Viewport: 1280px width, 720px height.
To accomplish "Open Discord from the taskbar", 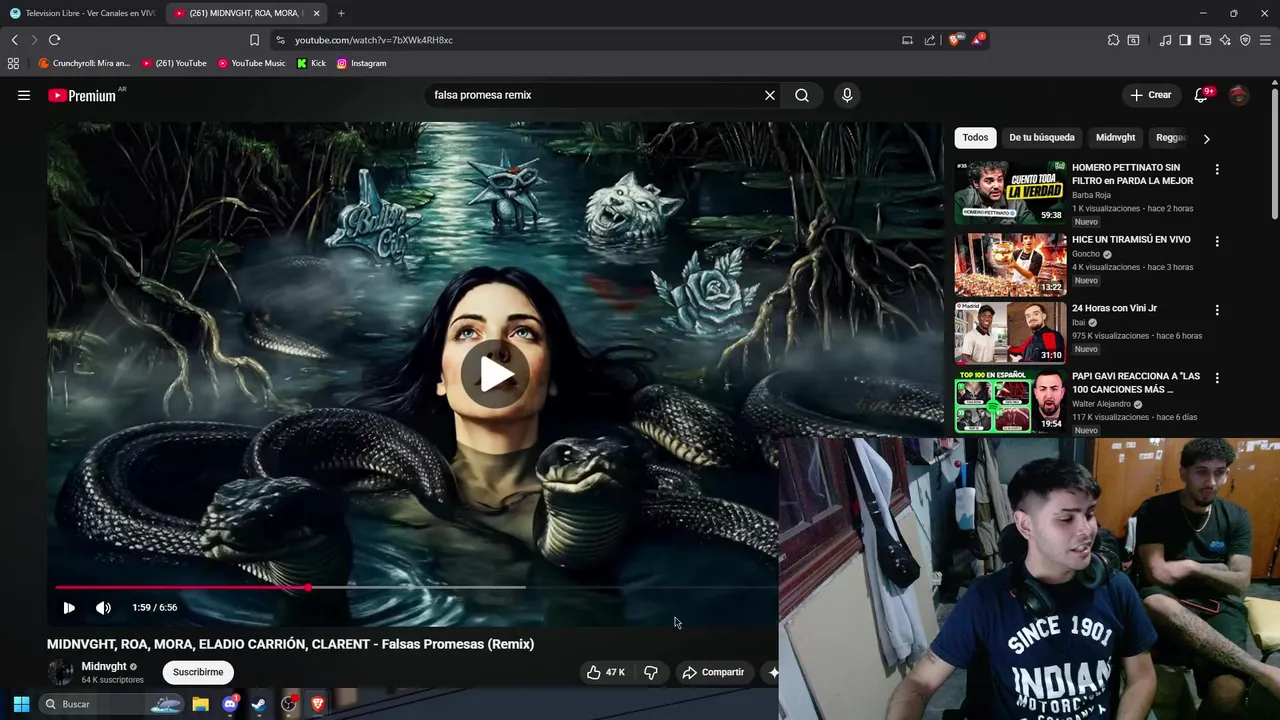I will coord(230,704).
